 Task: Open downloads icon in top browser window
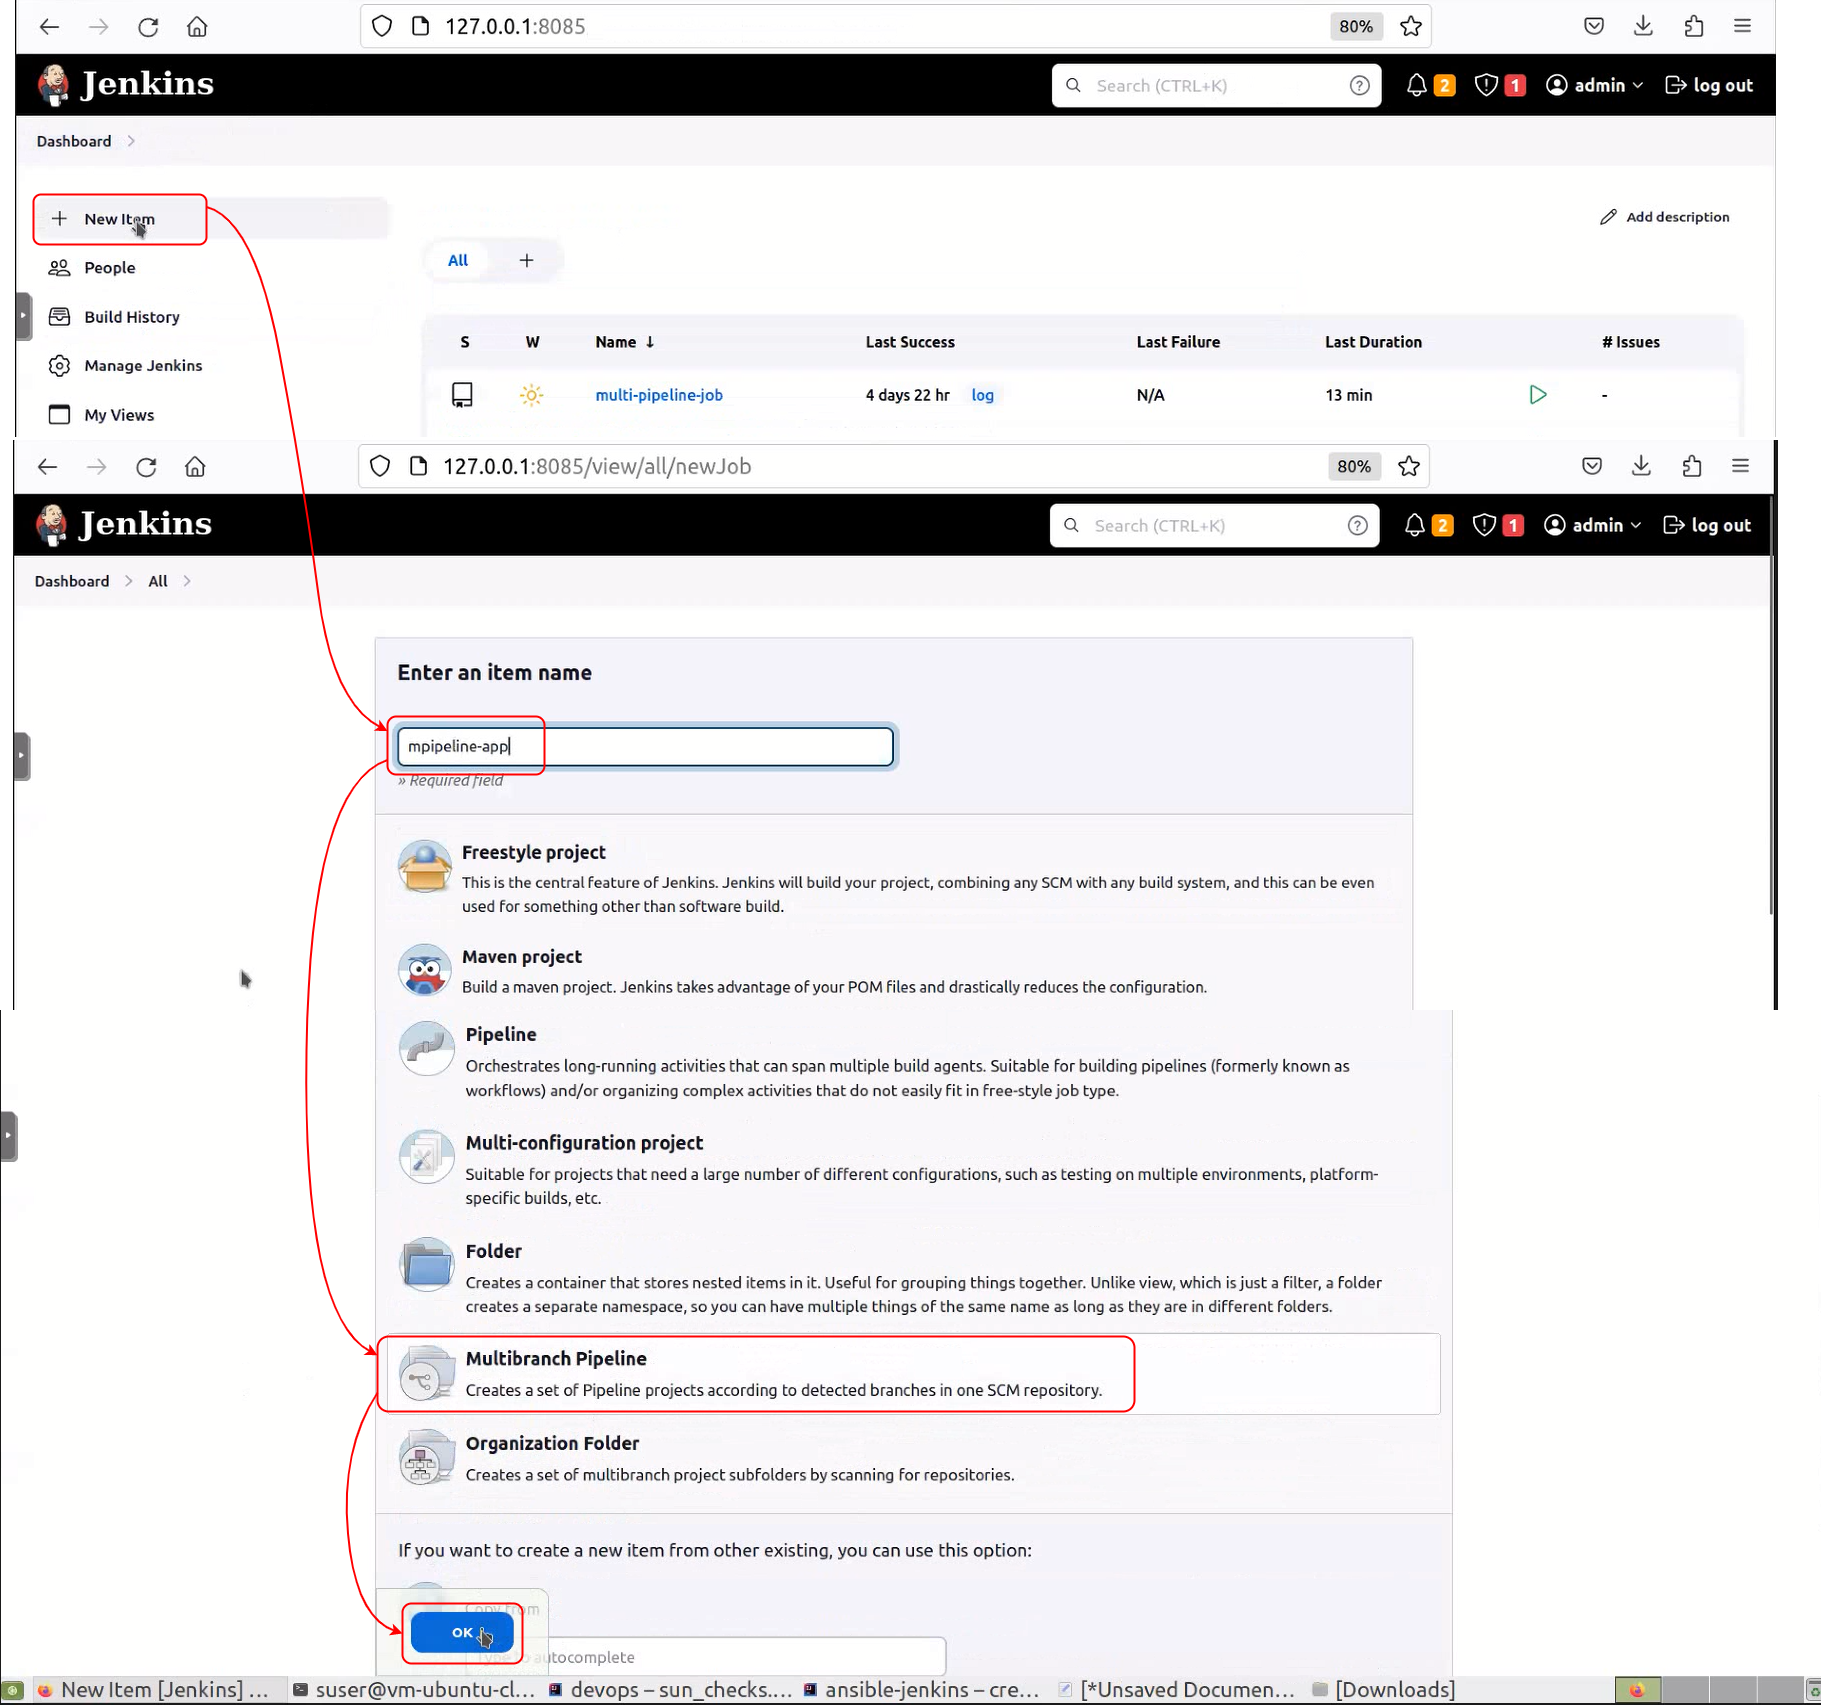[1643, 27]
